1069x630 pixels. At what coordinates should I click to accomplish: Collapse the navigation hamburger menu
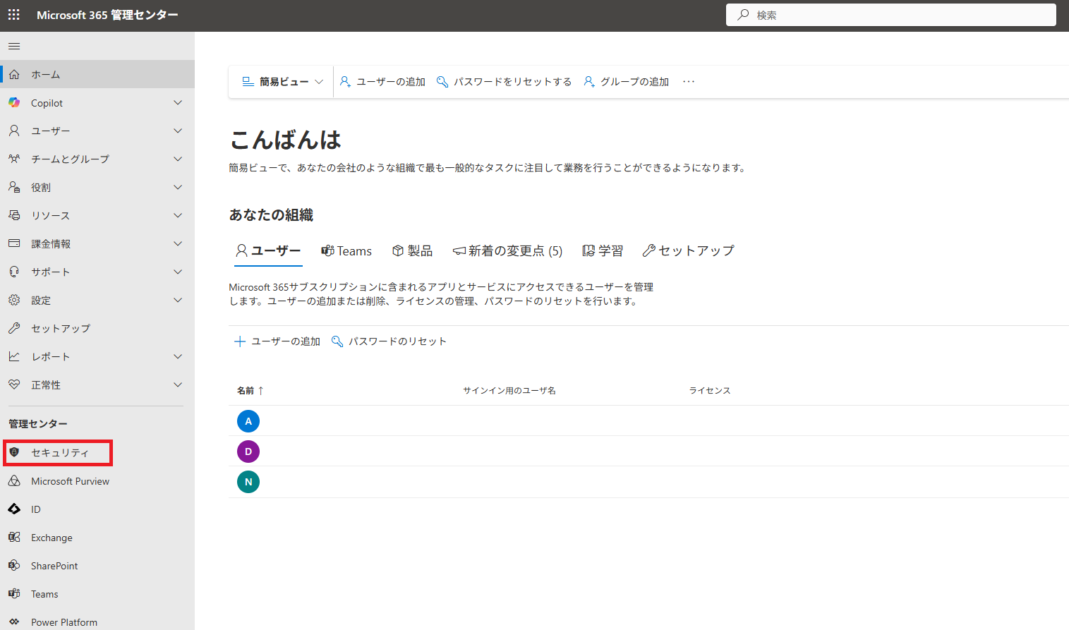point(14,46)
